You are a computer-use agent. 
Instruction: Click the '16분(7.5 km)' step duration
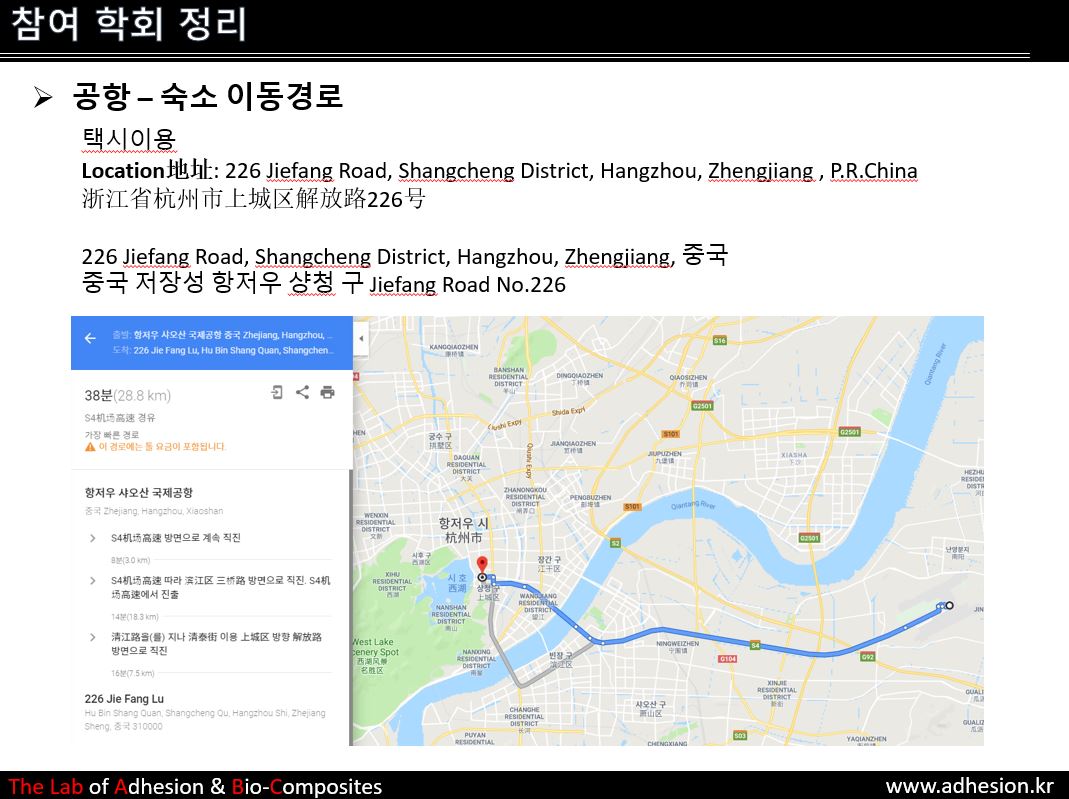(132, 674)
